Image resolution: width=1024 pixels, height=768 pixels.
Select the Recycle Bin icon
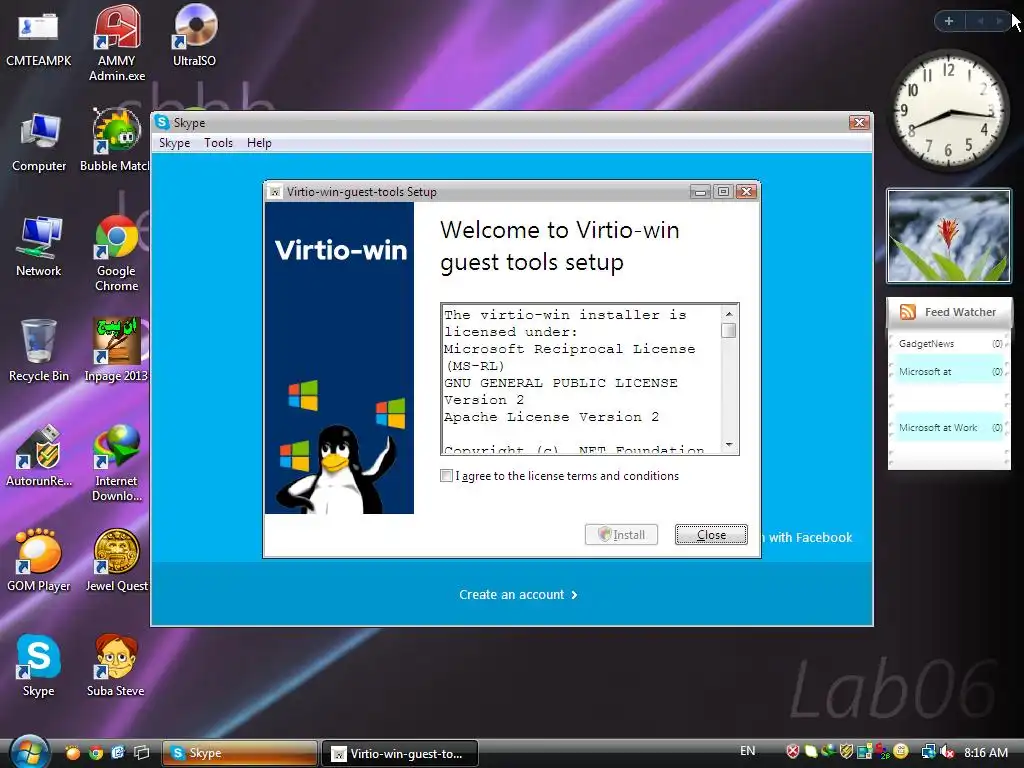(x=39, y=351)
